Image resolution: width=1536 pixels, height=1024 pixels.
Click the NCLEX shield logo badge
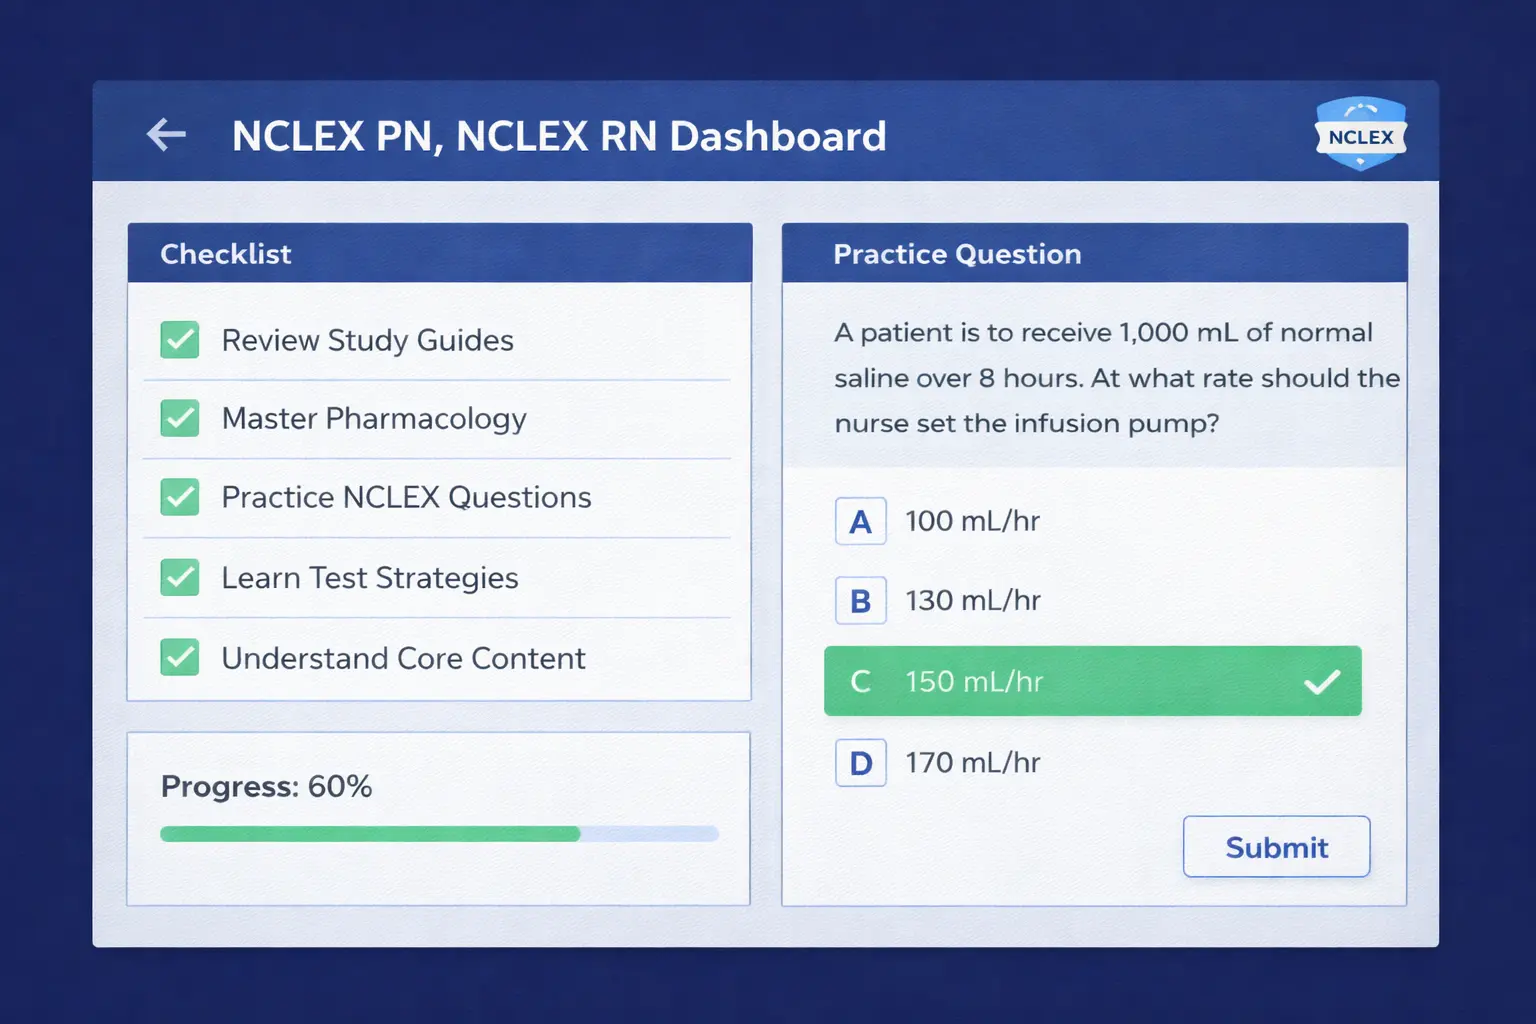pos(1360,134)
